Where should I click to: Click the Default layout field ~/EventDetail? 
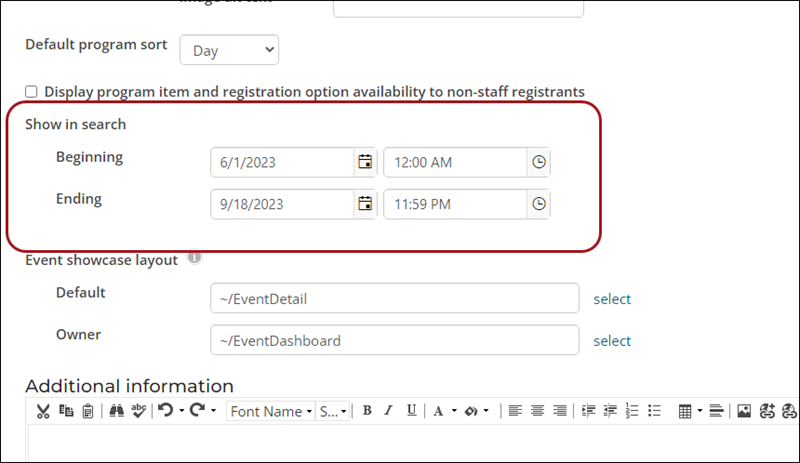point(394,298)
